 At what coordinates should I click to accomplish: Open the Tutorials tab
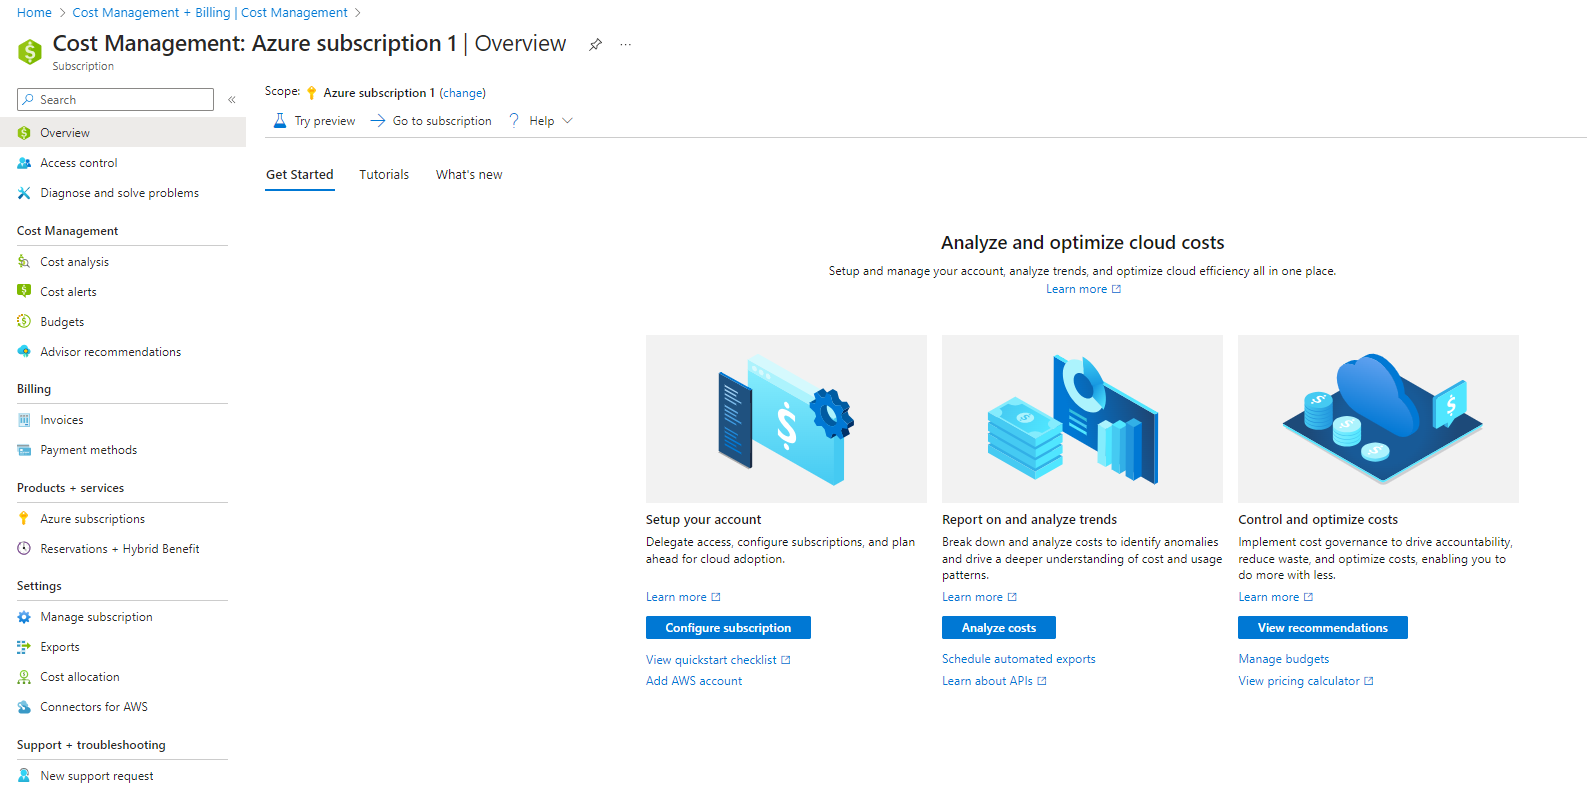[x=384, y=175]
